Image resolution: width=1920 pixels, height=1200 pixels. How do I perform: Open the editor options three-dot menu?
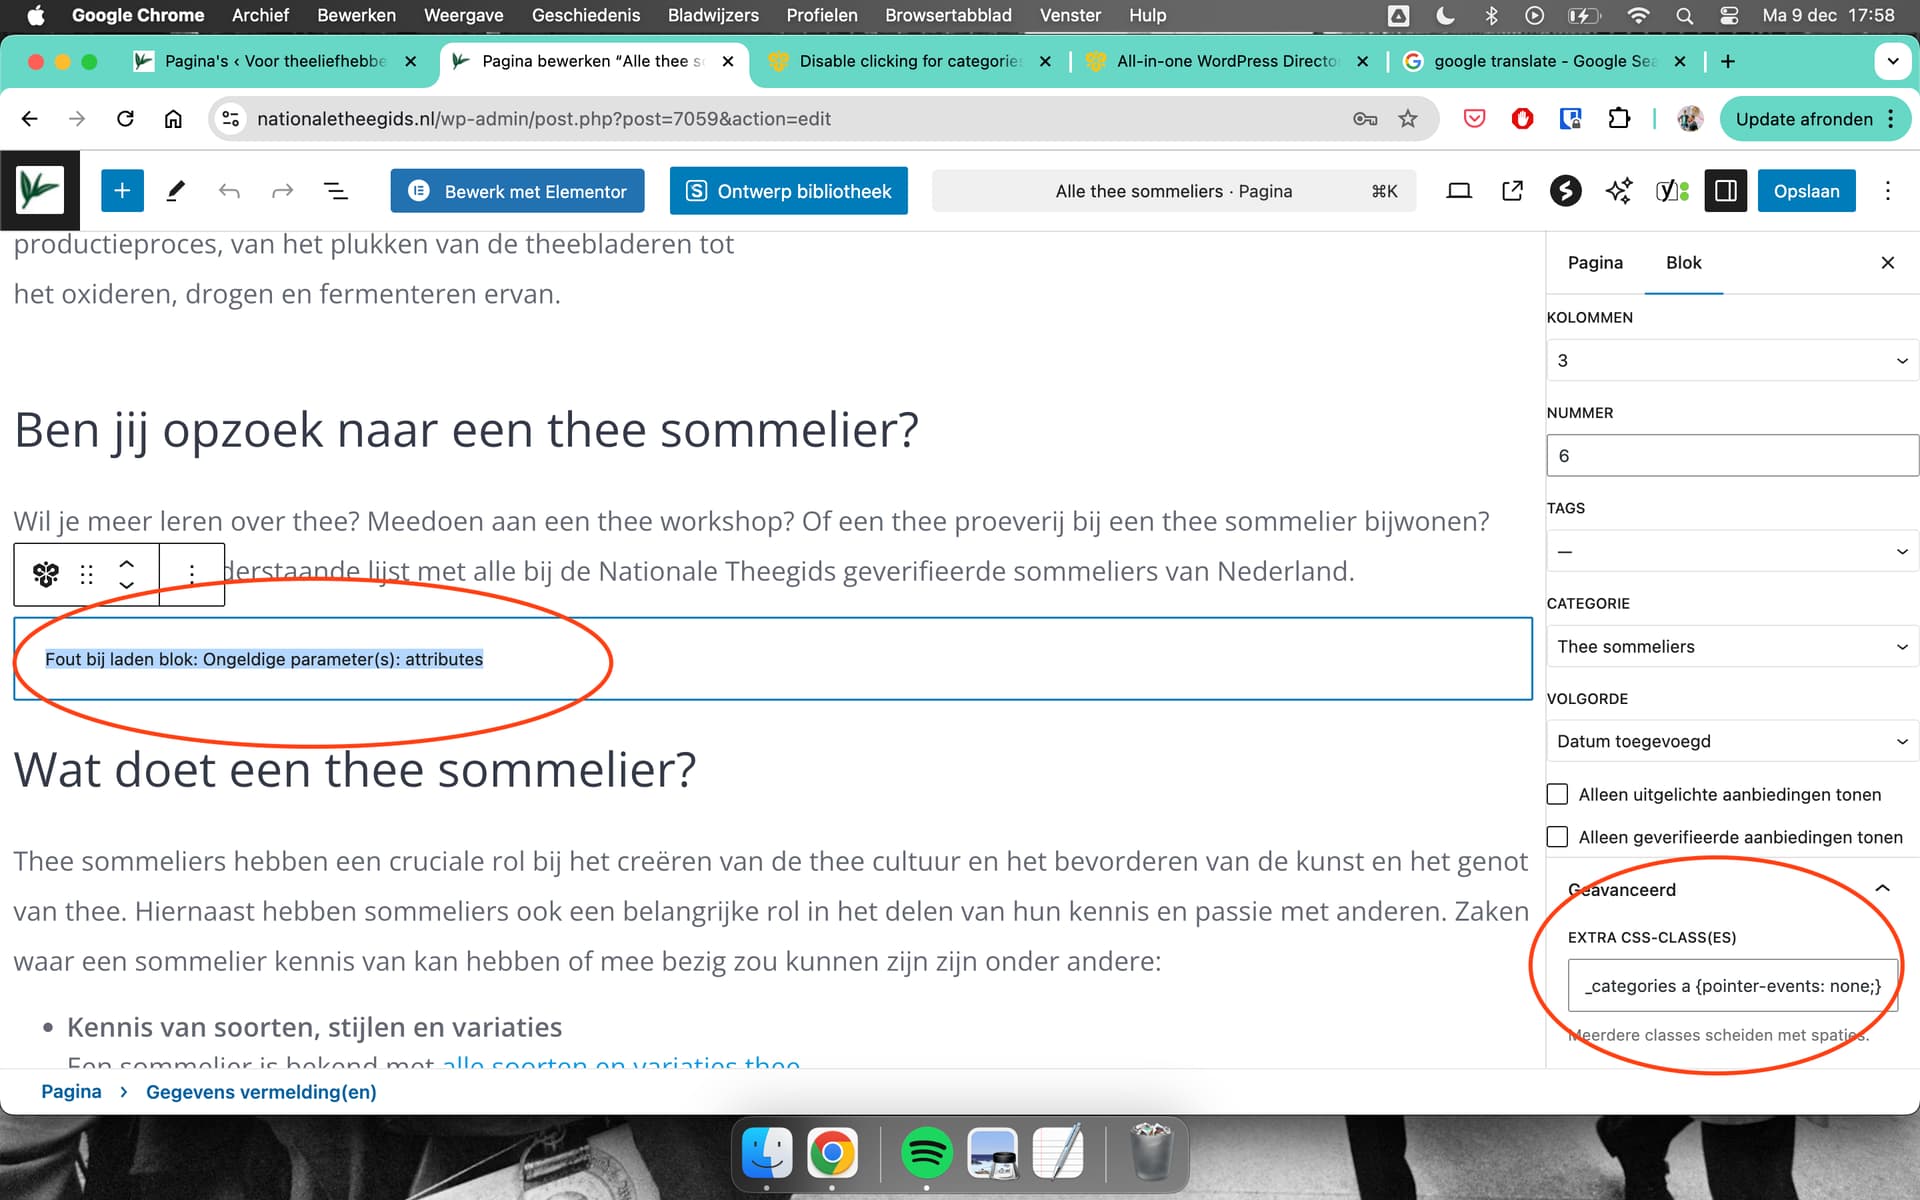(1888, 191)
